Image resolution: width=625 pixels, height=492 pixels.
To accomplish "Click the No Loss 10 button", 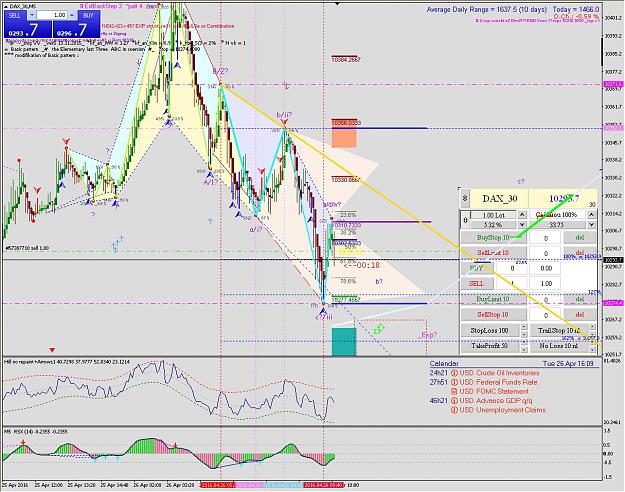I will [559, 346].
